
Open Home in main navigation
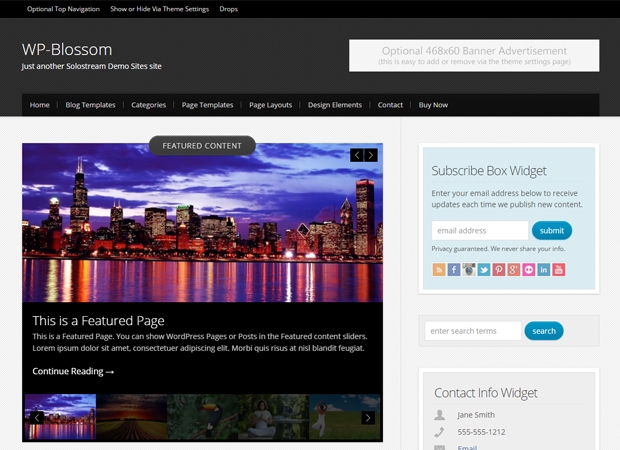tap(40, 105)
